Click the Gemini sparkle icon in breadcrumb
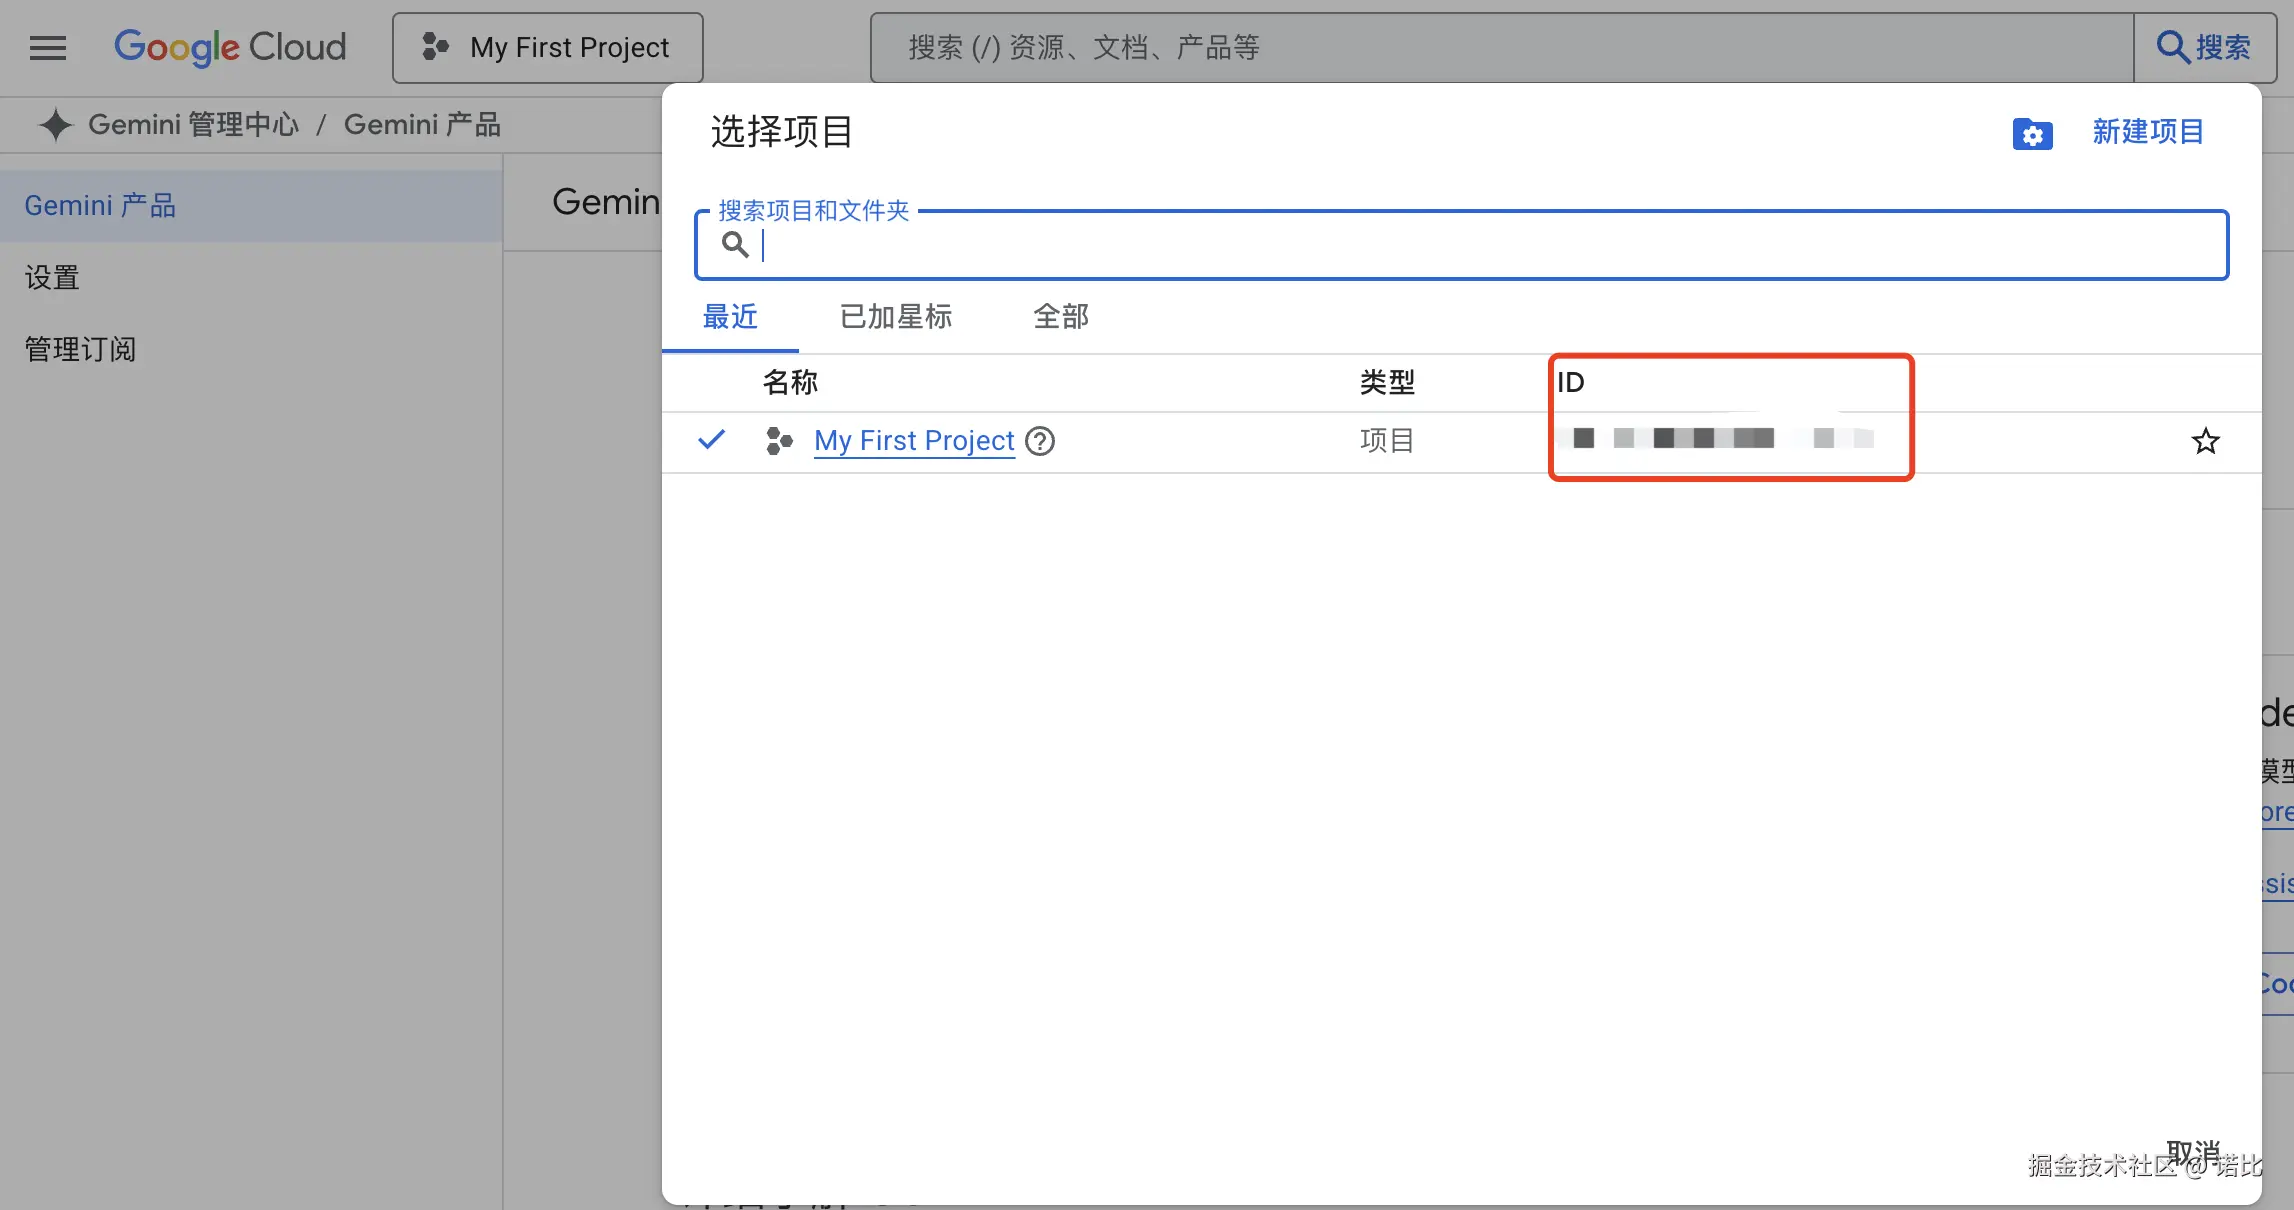 click(x=56, y=125)
